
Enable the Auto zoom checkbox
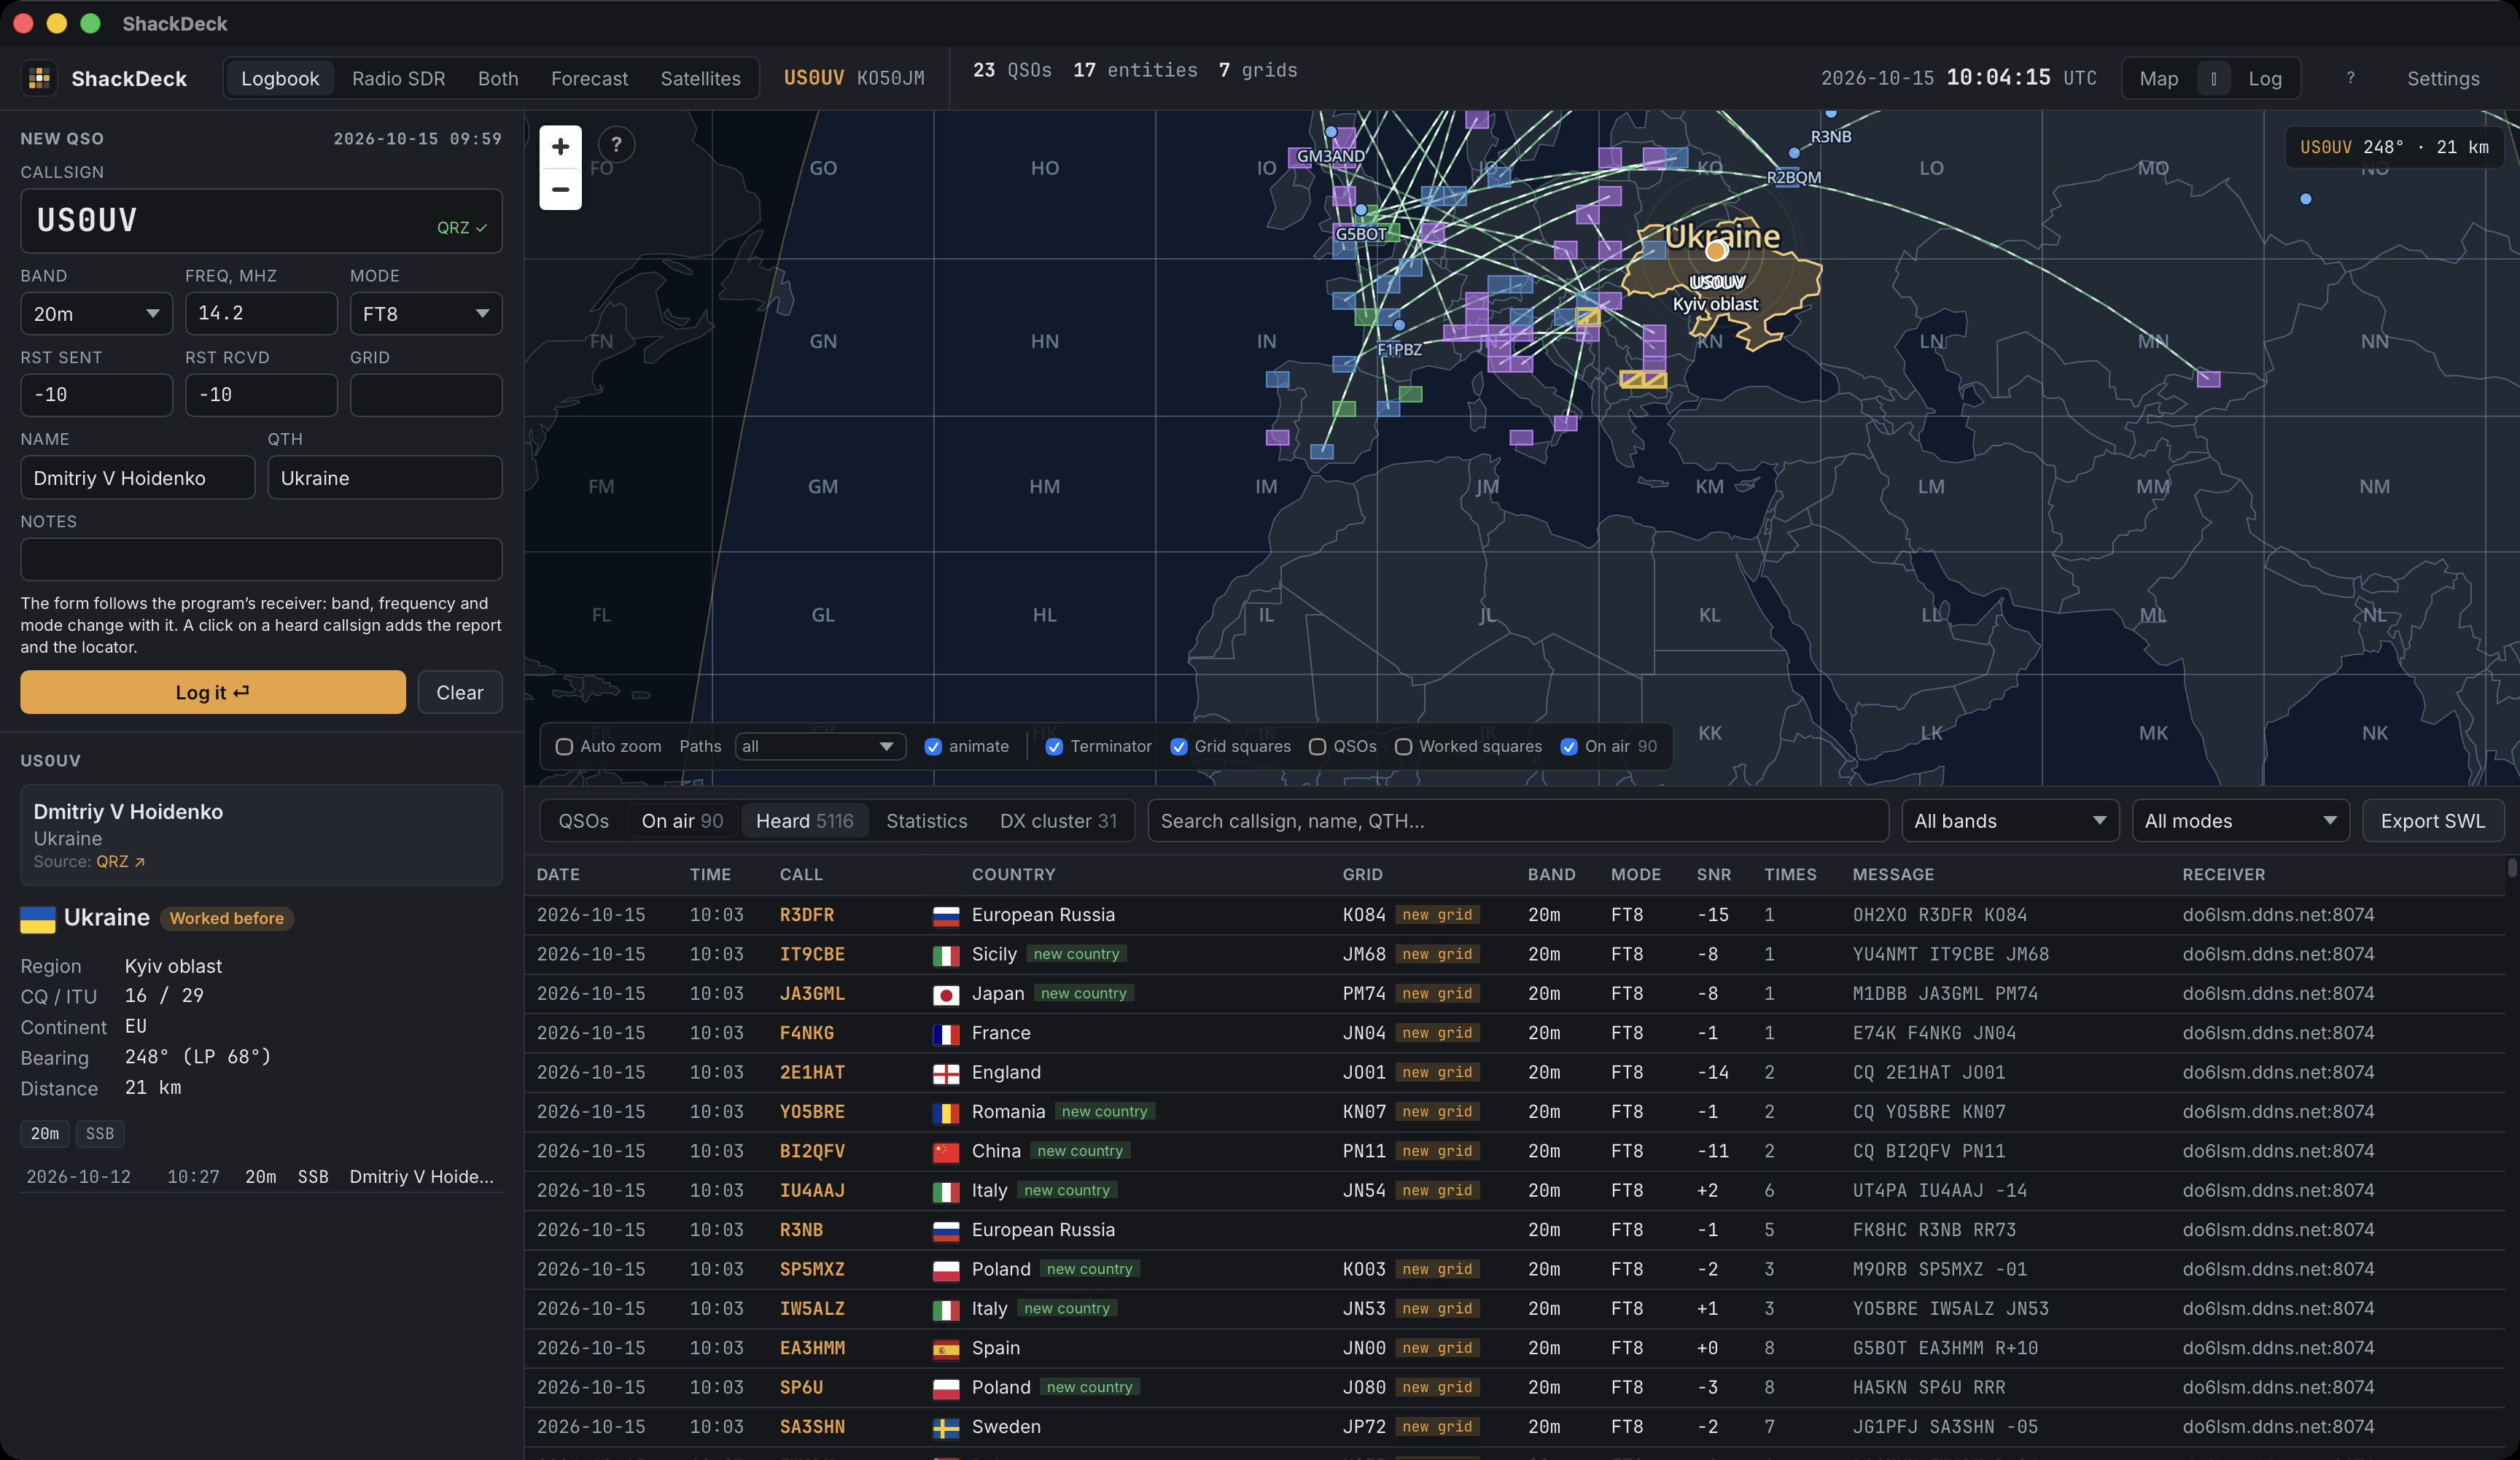coord(564,747)
